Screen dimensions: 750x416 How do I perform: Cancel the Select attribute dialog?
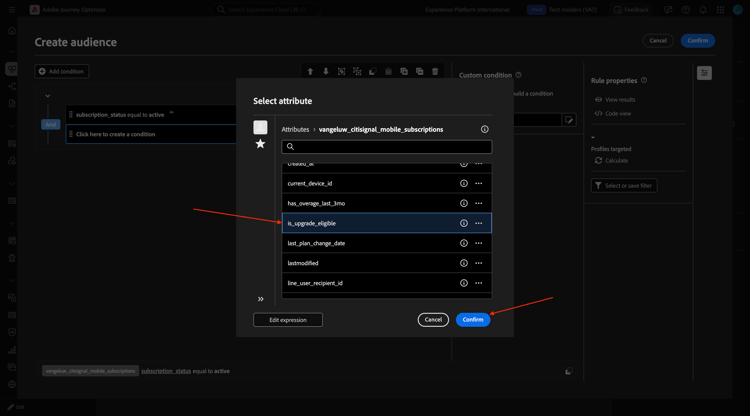[x=433, y=320]
